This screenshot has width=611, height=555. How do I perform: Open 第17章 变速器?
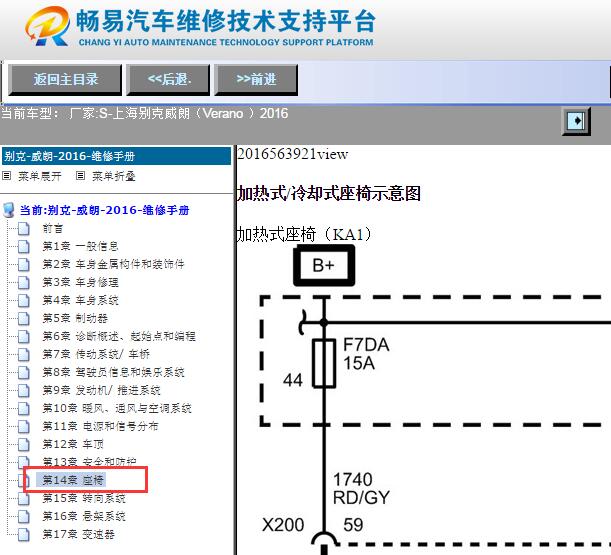(x=78, y=534)
